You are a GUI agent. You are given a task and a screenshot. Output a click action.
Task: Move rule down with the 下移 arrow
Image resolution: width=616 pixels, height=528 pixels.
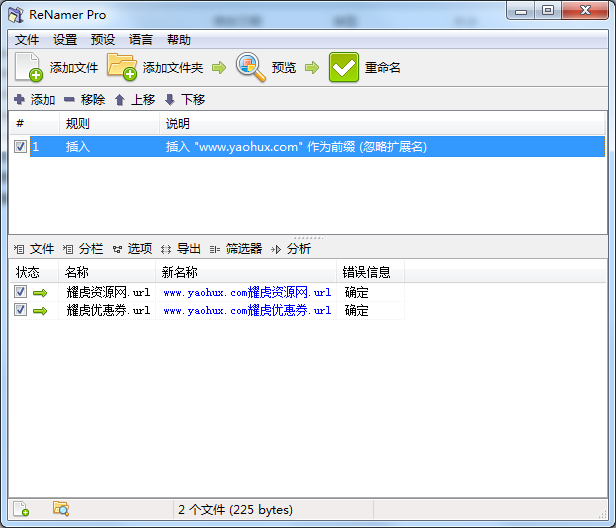(x=169, y=100)
